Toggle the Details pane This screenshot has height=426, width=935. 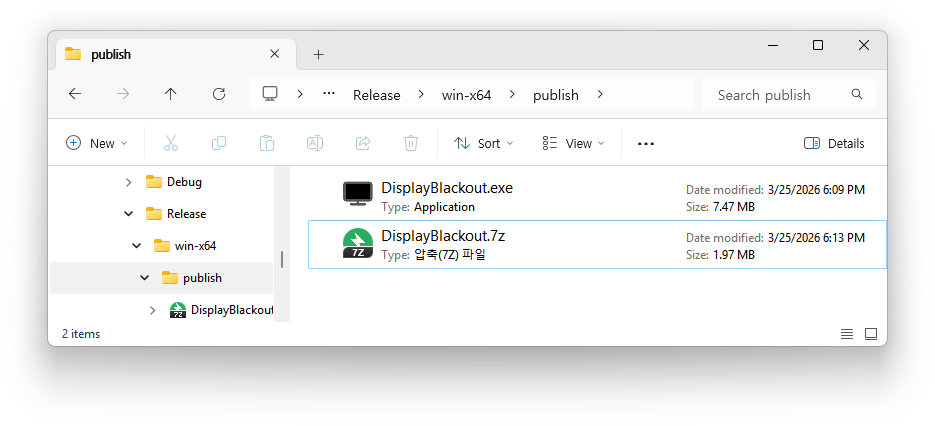coord(834,143)
